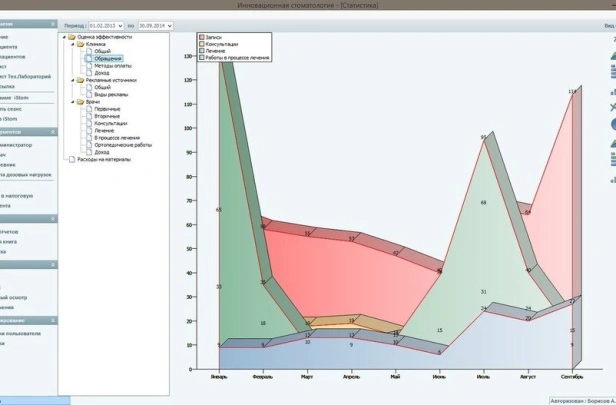
Task: Select the В процессе лечения tree item
Action: pos(117,137)
